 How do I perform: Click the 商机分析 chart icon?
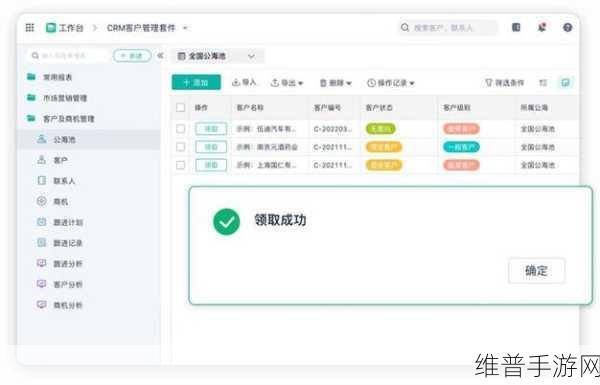pyautogui.click(x=41, y=305)
